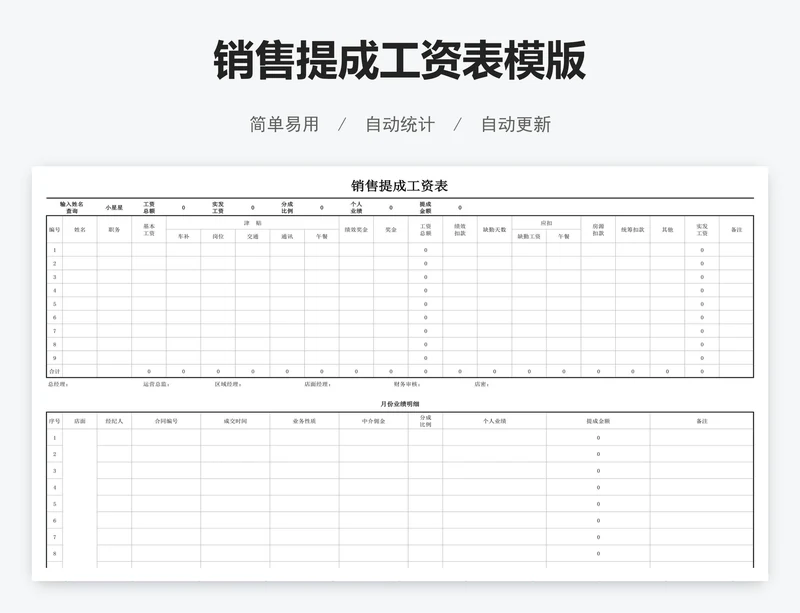Click the 津贴 merged header cell
This screenshot has height=613, width=800.
[x=253, y=223]
